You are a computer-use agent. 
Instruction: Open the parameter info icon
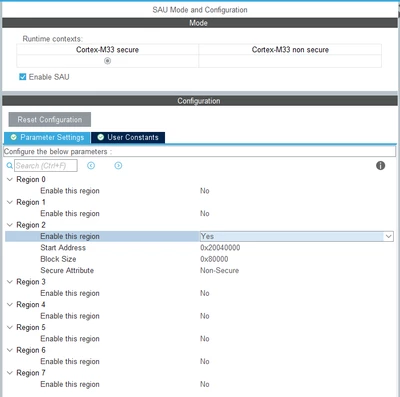click(x=380, y=165)
